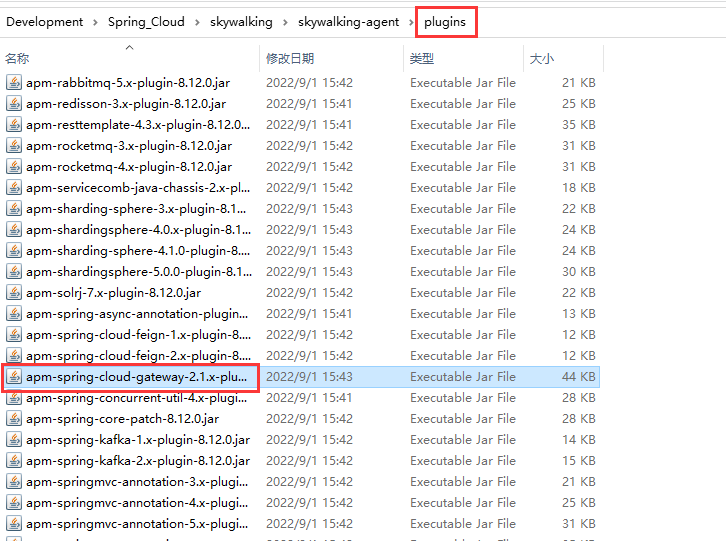This screenshot has width=726, height=541.
Task: Click the 18 KB size cell
Action: pos(579,188)
